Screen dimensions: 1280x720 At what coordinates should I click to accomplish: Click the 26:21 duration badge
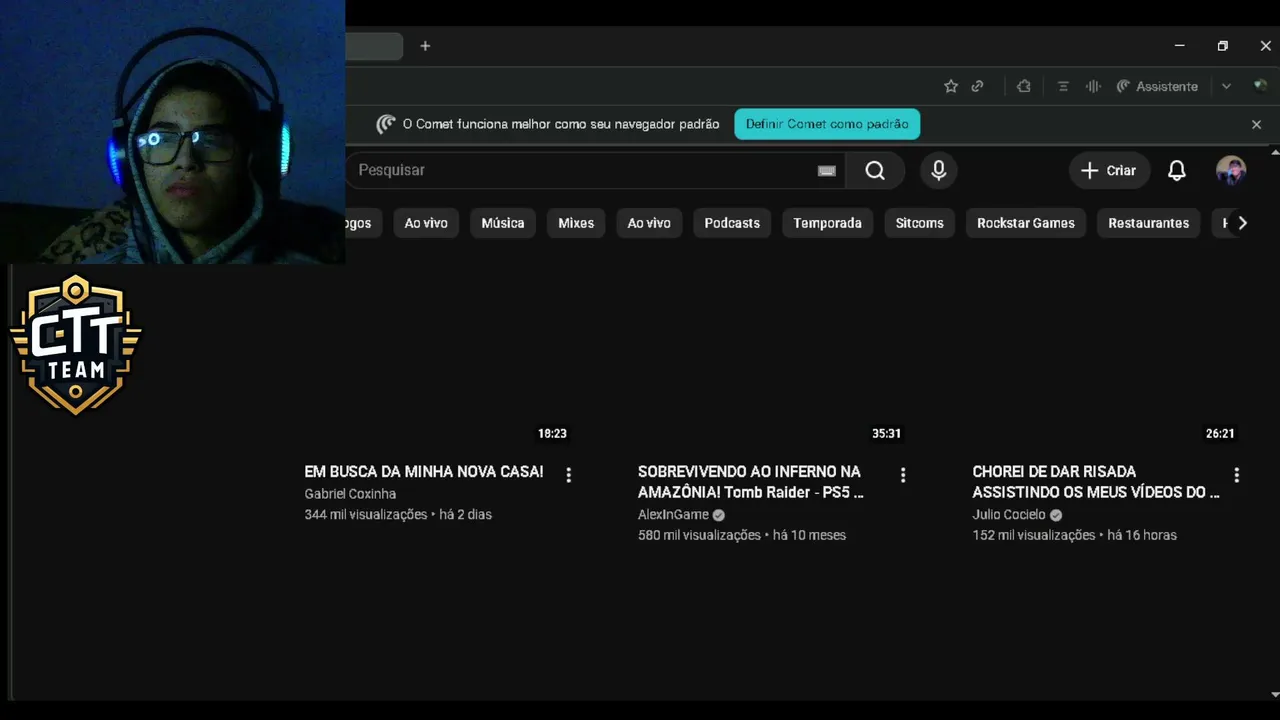coord(1220,433)
